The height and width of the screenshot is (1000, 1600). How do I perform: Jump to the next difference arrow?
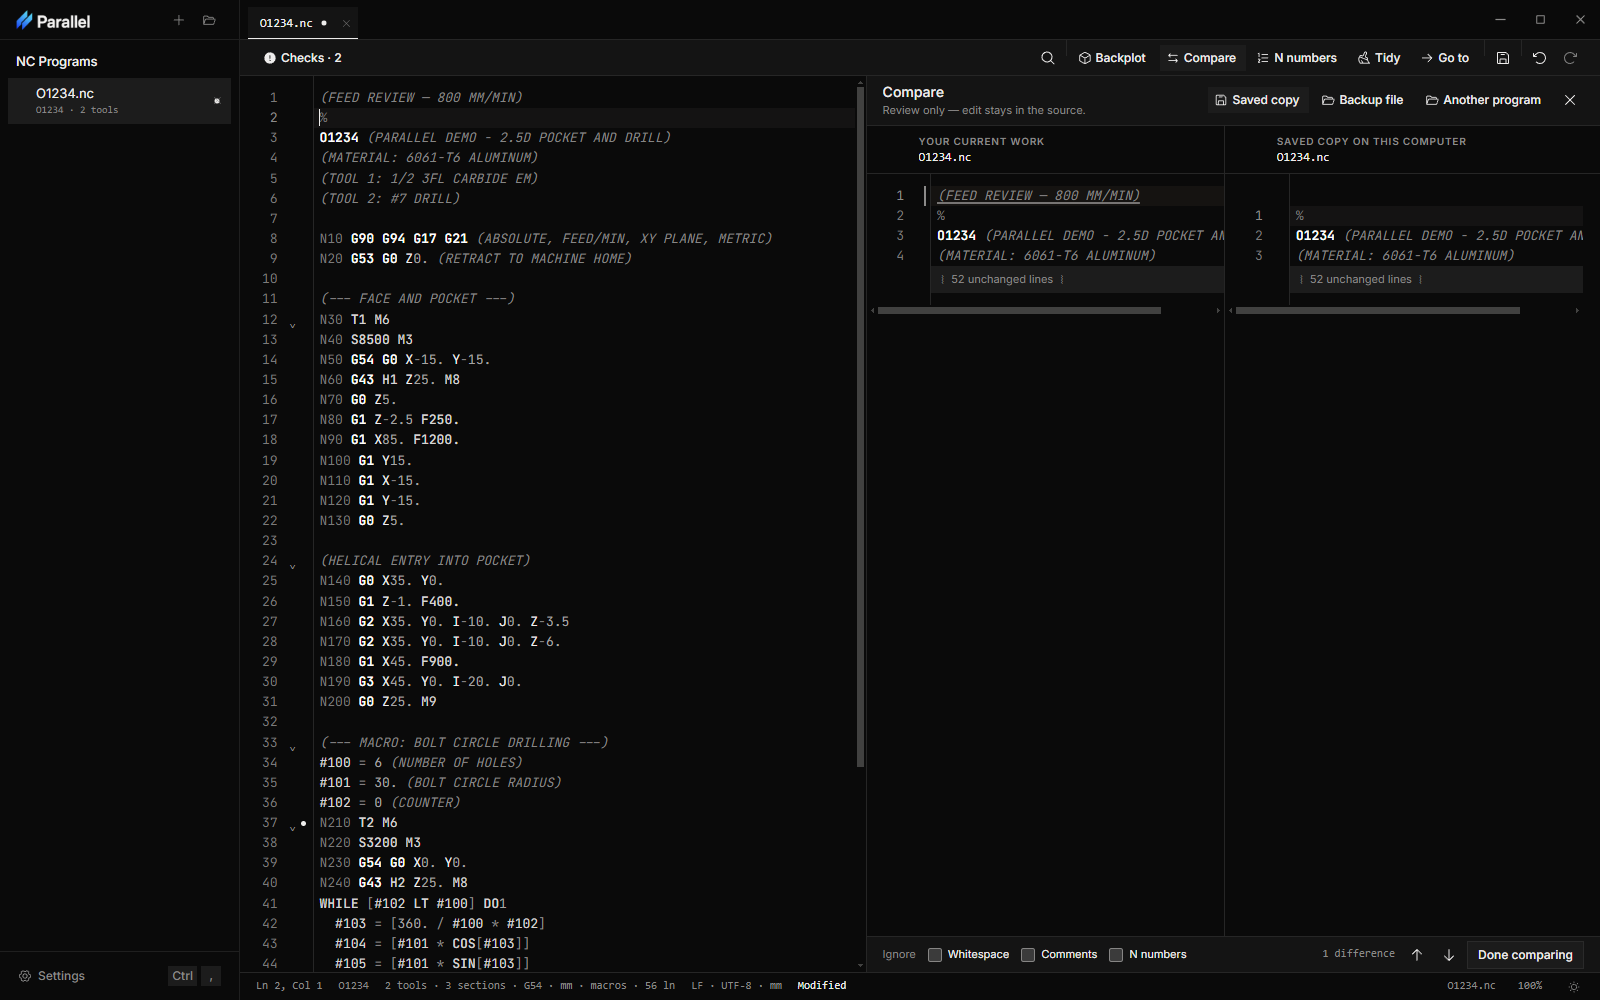1449,955
